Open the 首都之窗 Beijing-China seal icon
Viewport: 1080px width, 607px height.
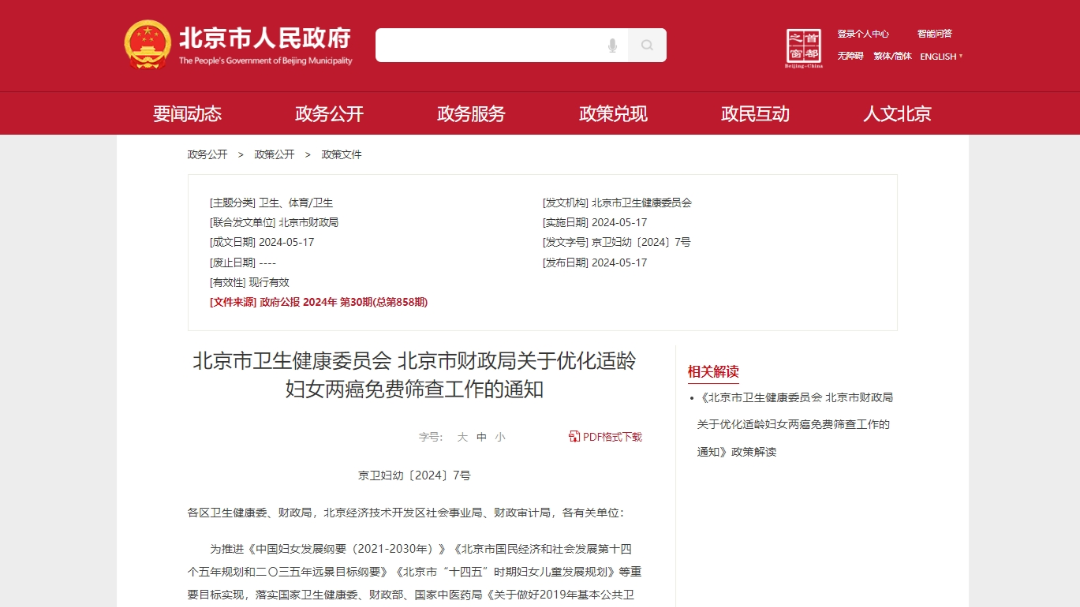click(804, 48)
